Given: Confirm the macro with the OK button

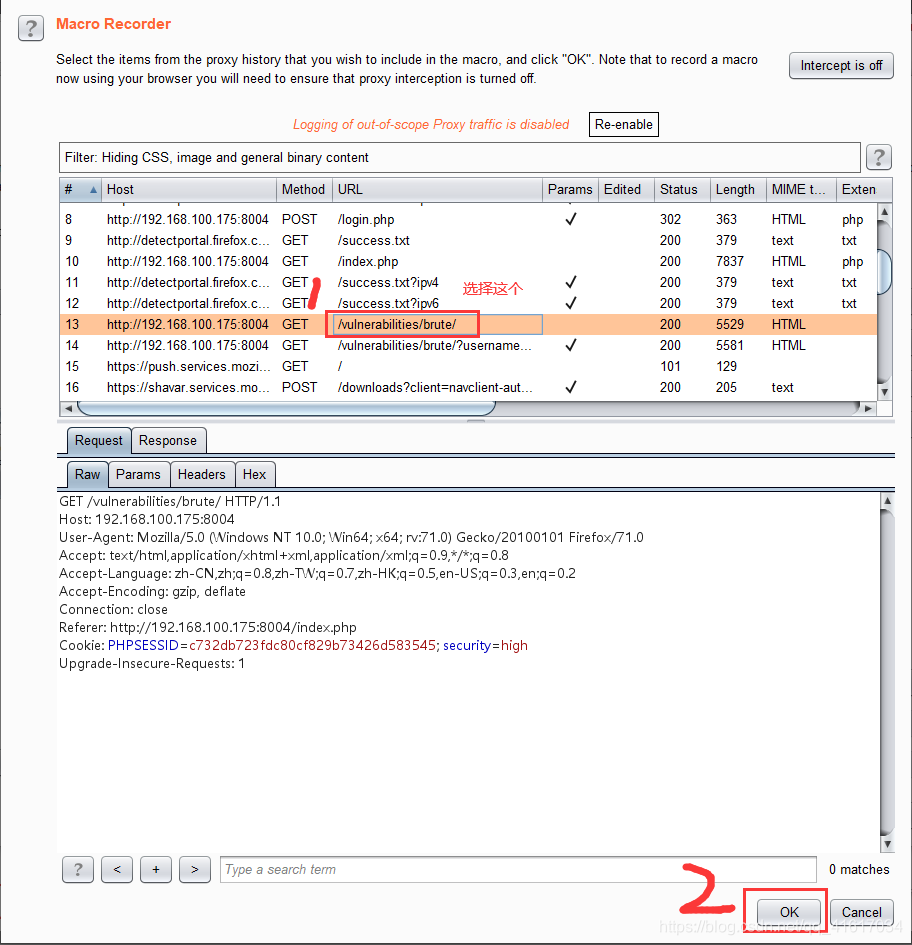Looking at the screenshot, I should pos(788,912).
